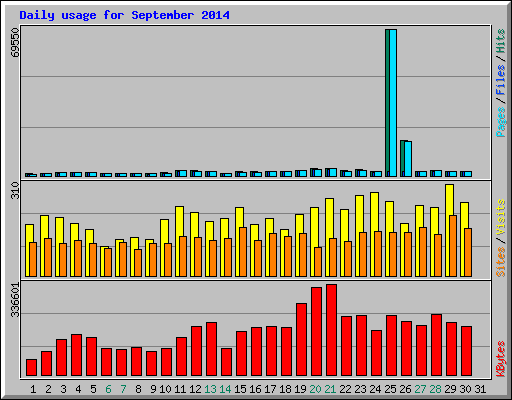The image size is (512, 400).
Task: Click day label 16 on the axis
Action: [x=255, y=389]
